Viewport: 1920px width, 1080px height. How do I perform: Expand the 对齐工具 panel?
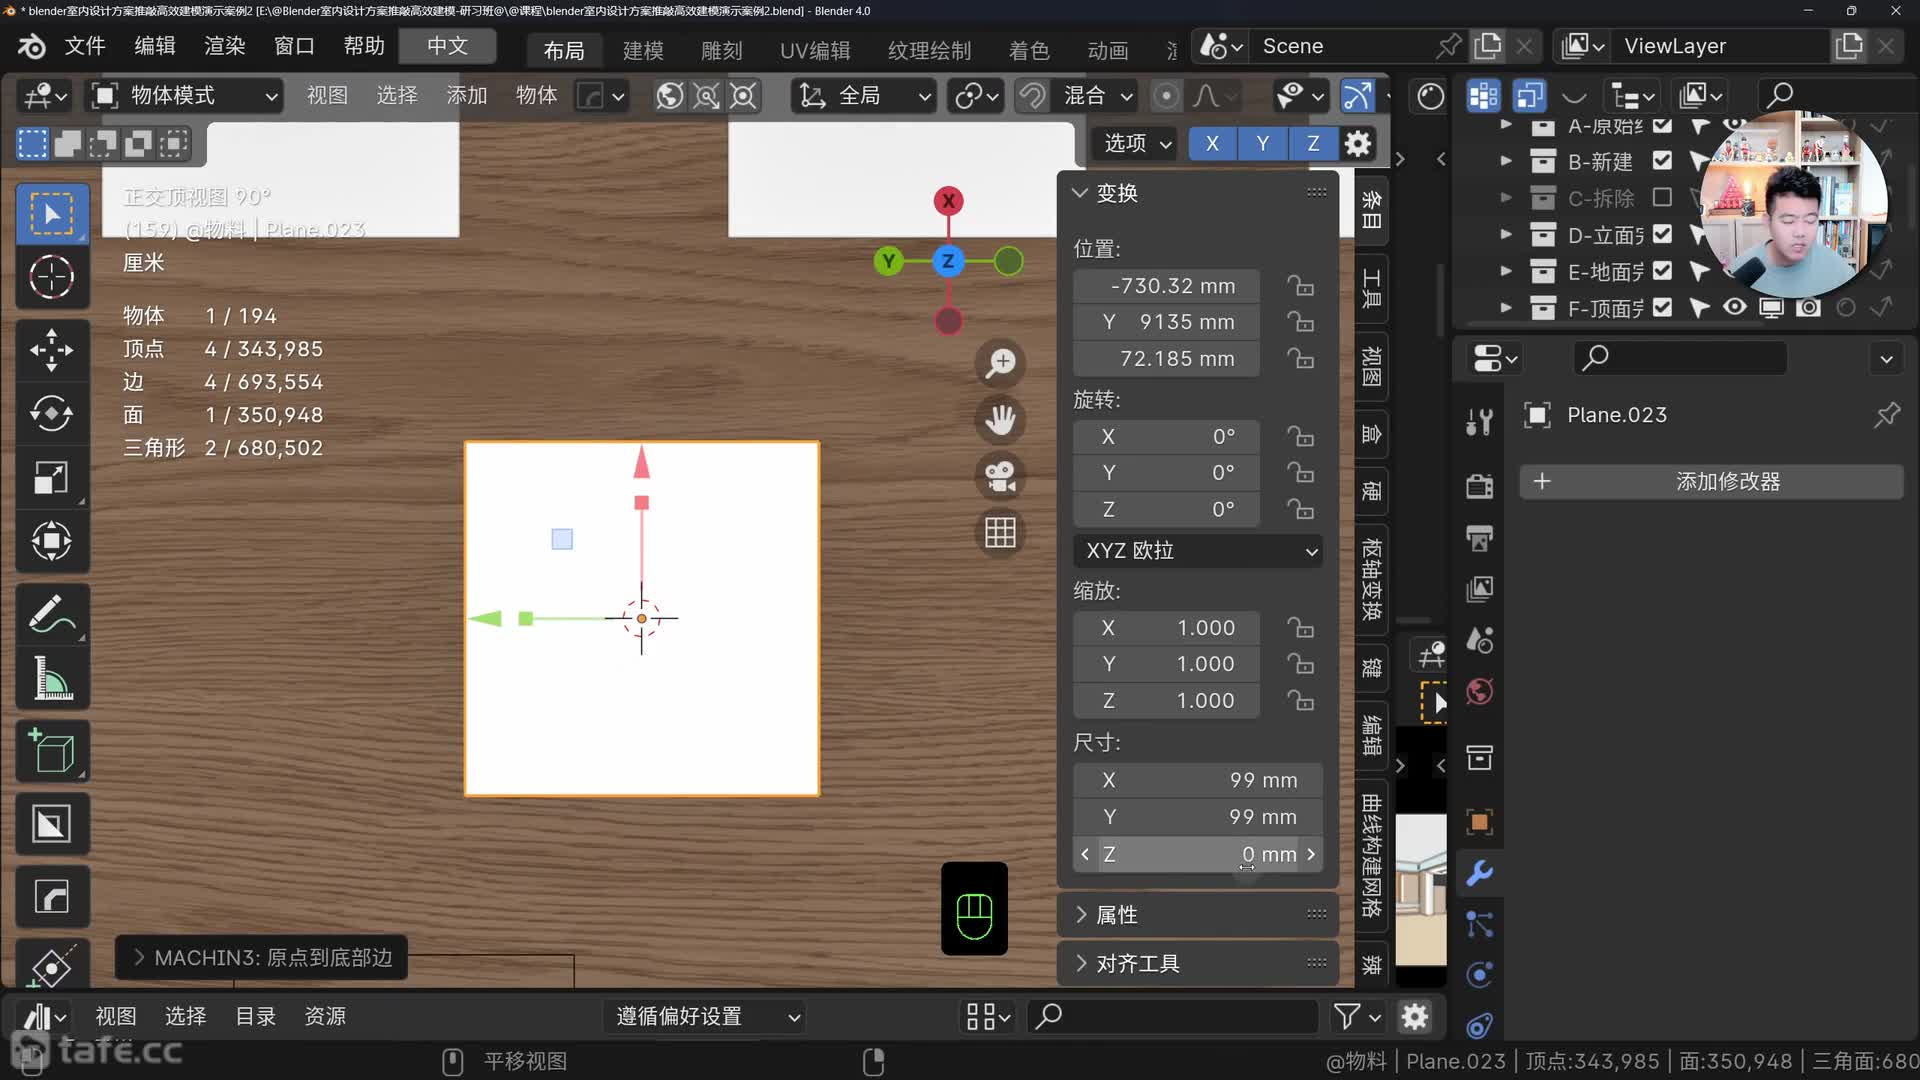click(1138, 964)
